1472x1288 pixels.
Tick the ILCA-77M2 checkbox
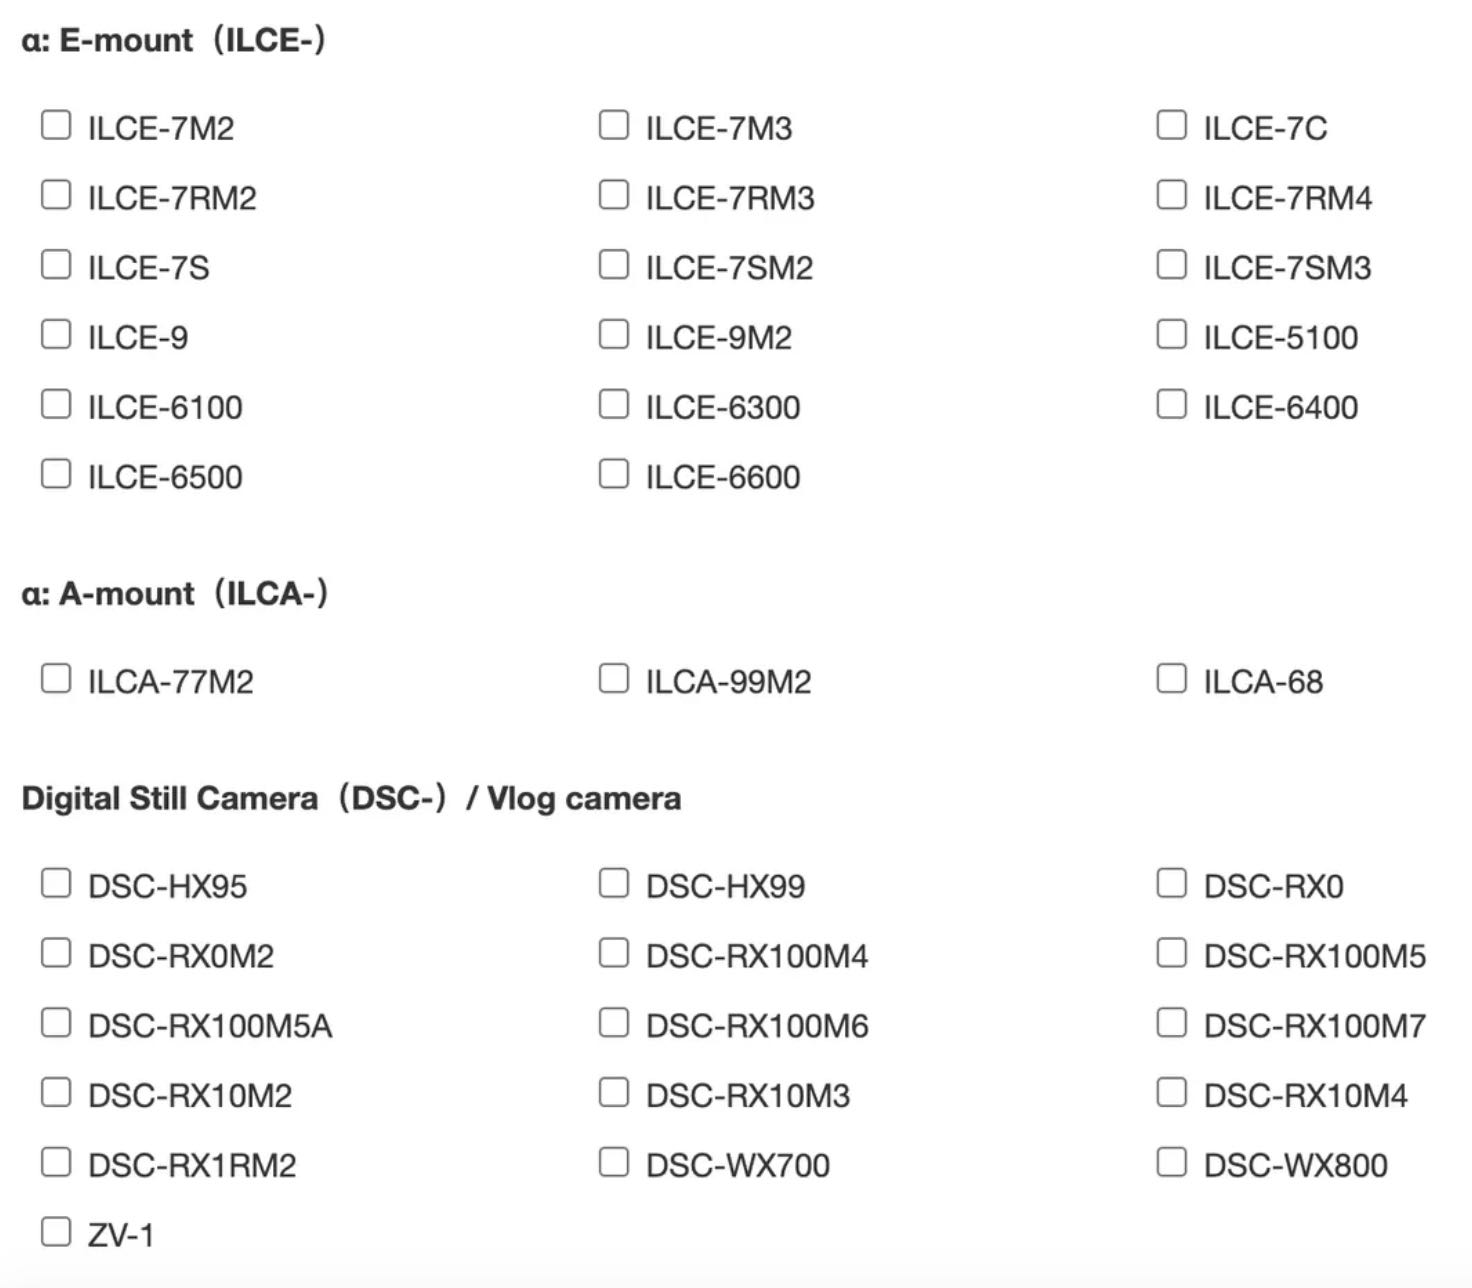(56, 679)
